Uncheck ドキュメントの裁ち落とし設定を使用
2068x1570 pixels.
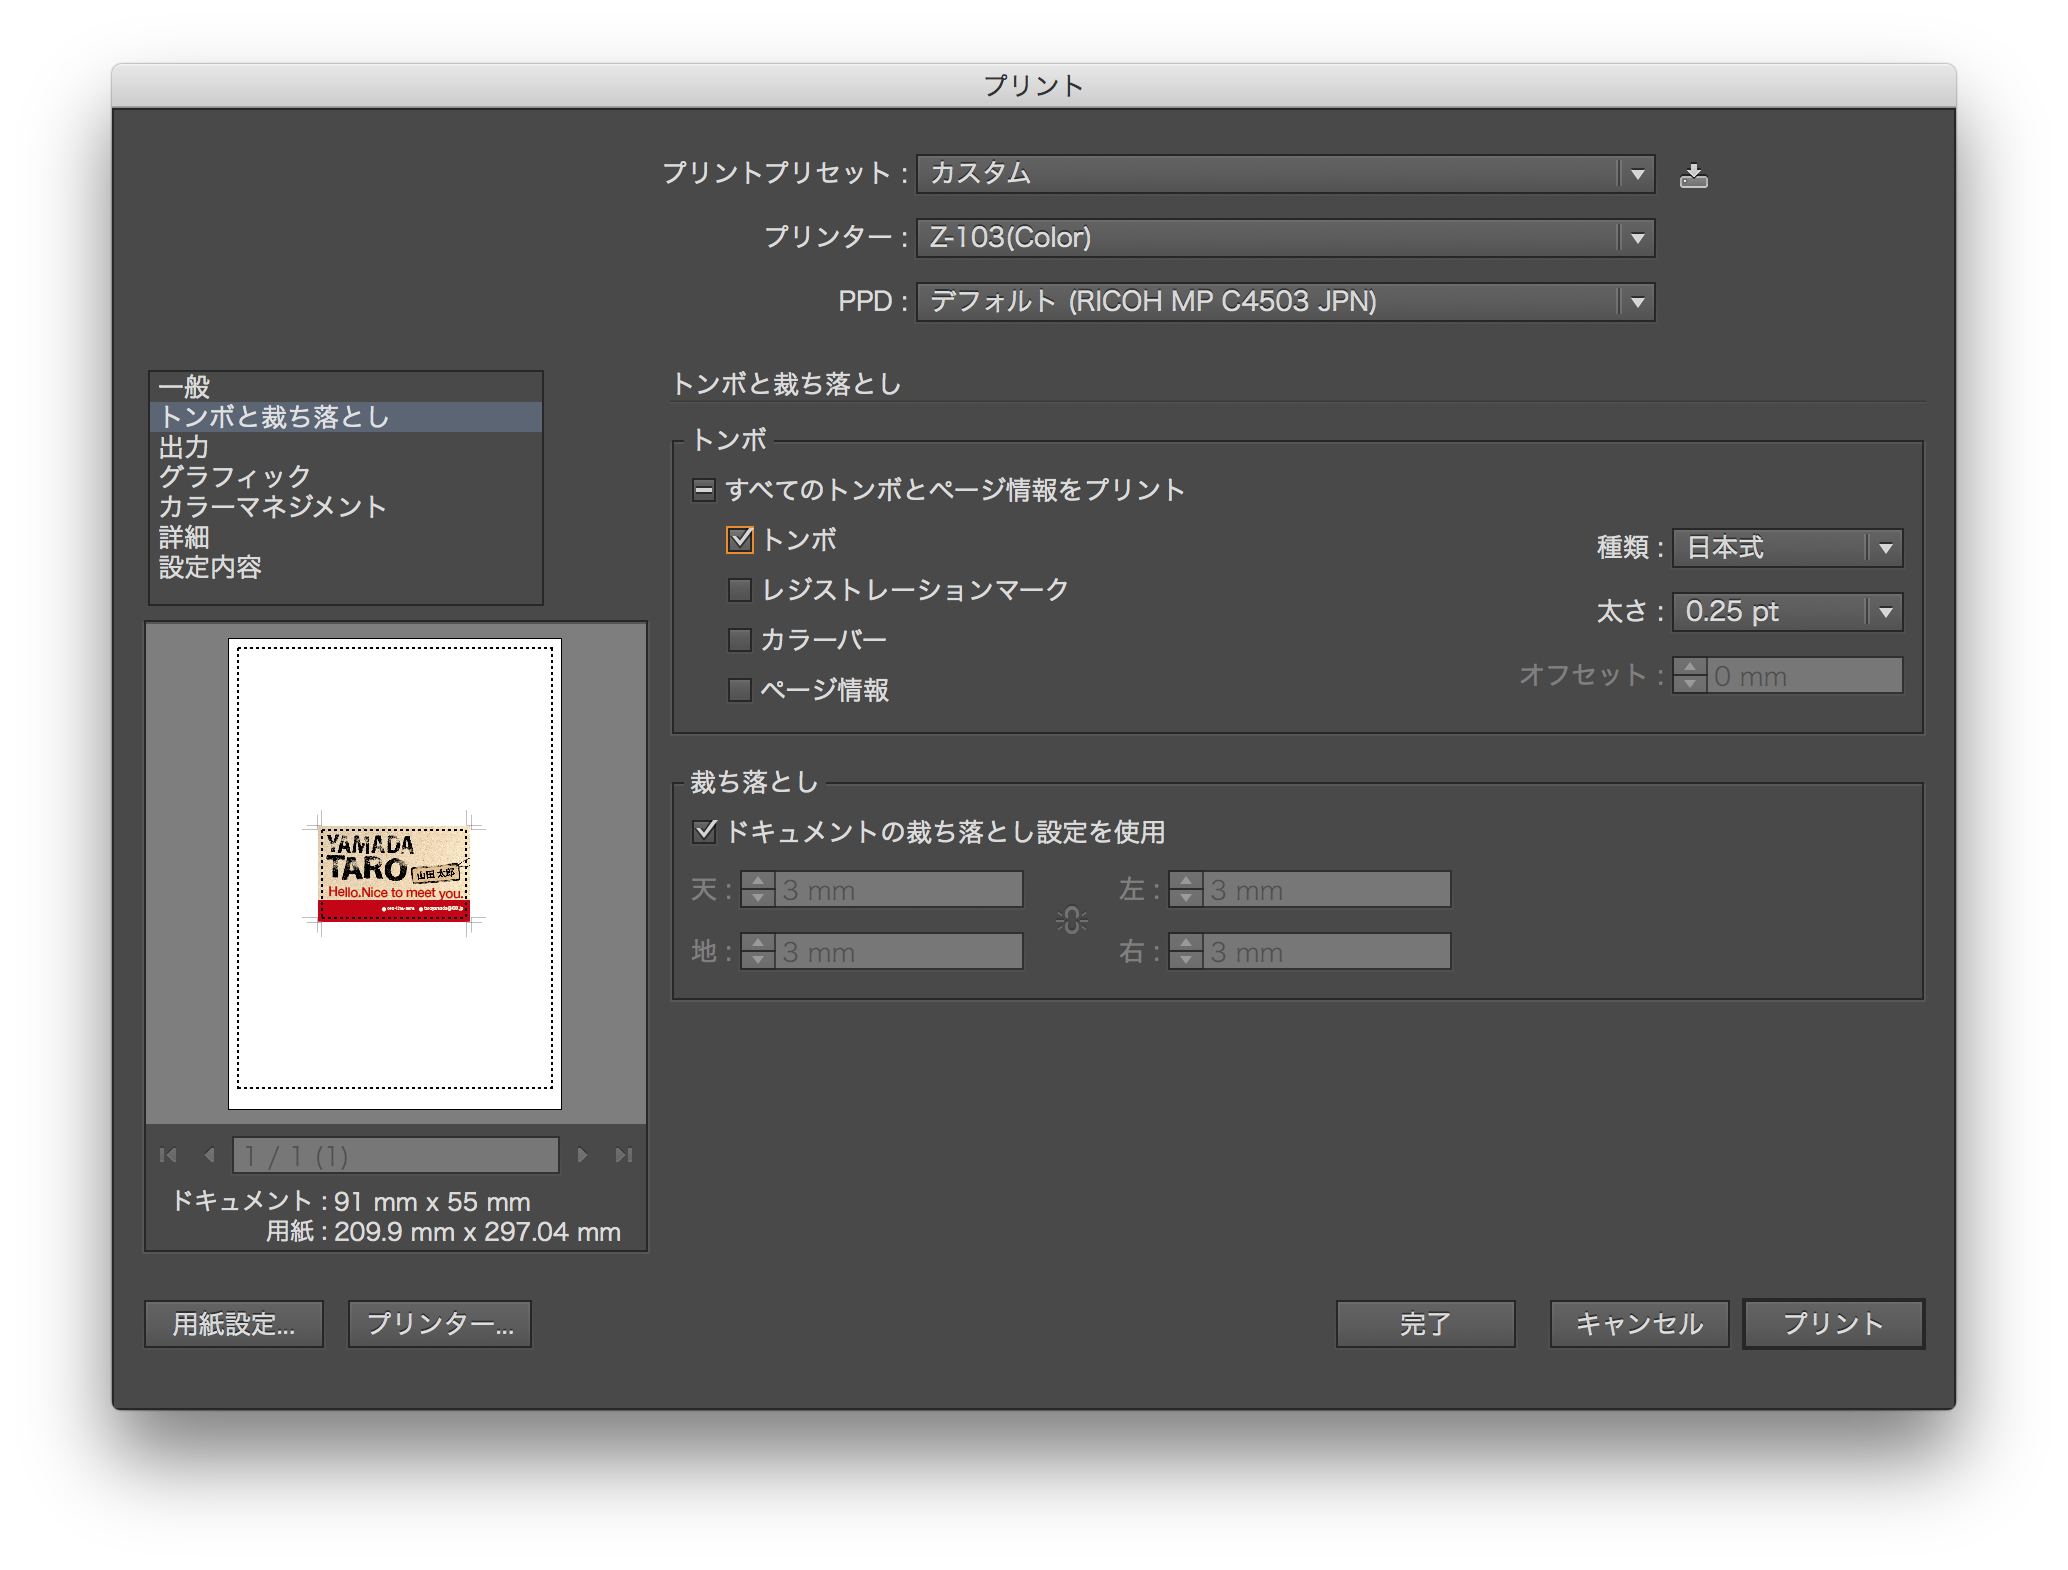click(705, 831)
